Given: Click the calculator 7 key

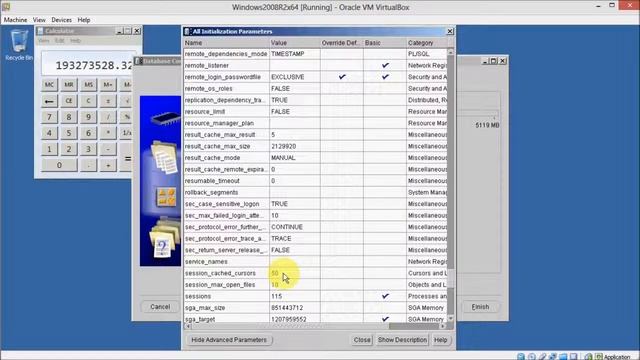Looking at the screenshot, I should pyautogui.click(x=49, y=117).
